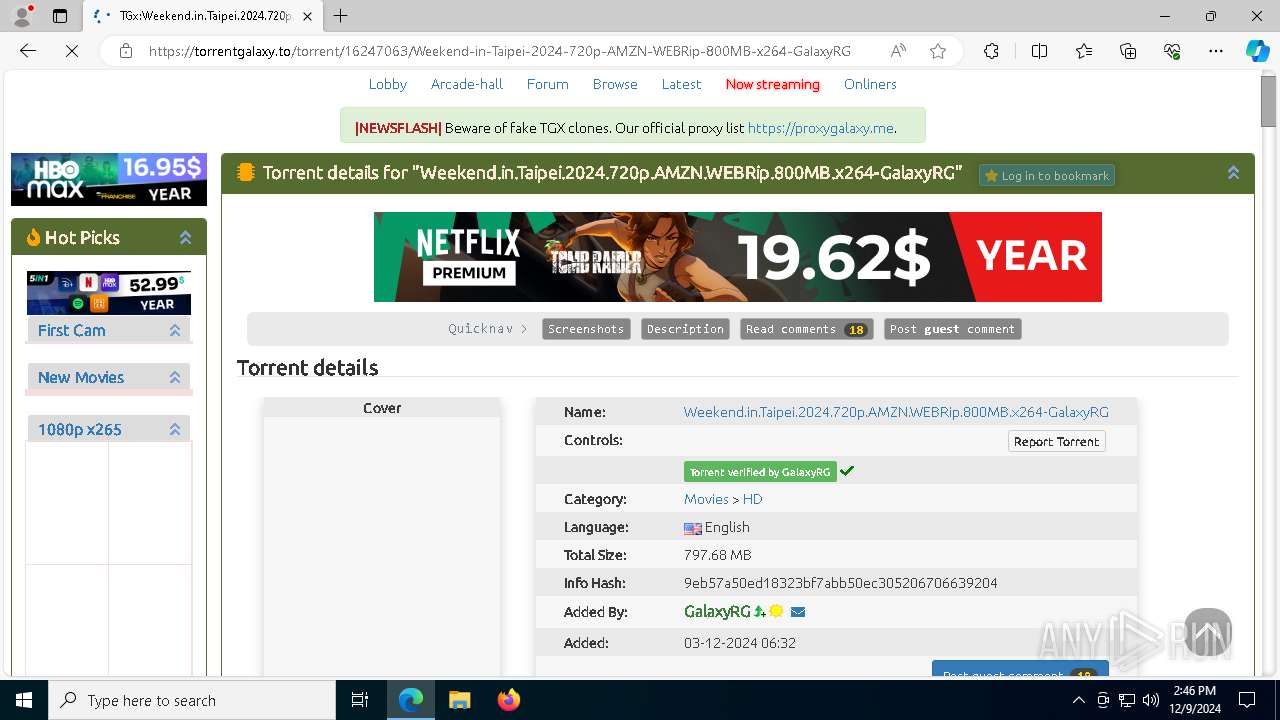1280x720 pixels.
Task: Open Collections panel
Action: (1128, 51)
